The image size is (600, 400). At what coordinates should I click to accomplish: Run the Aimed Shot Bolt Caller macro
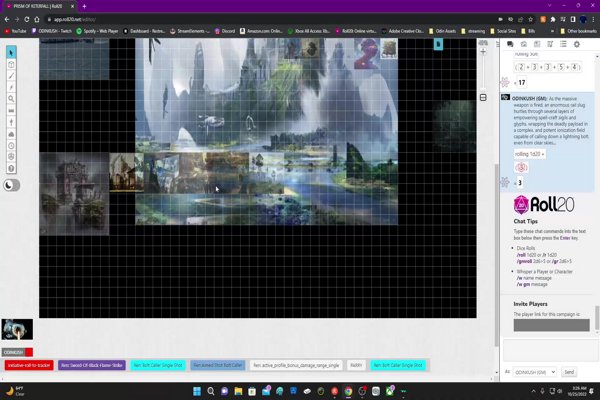217,365
